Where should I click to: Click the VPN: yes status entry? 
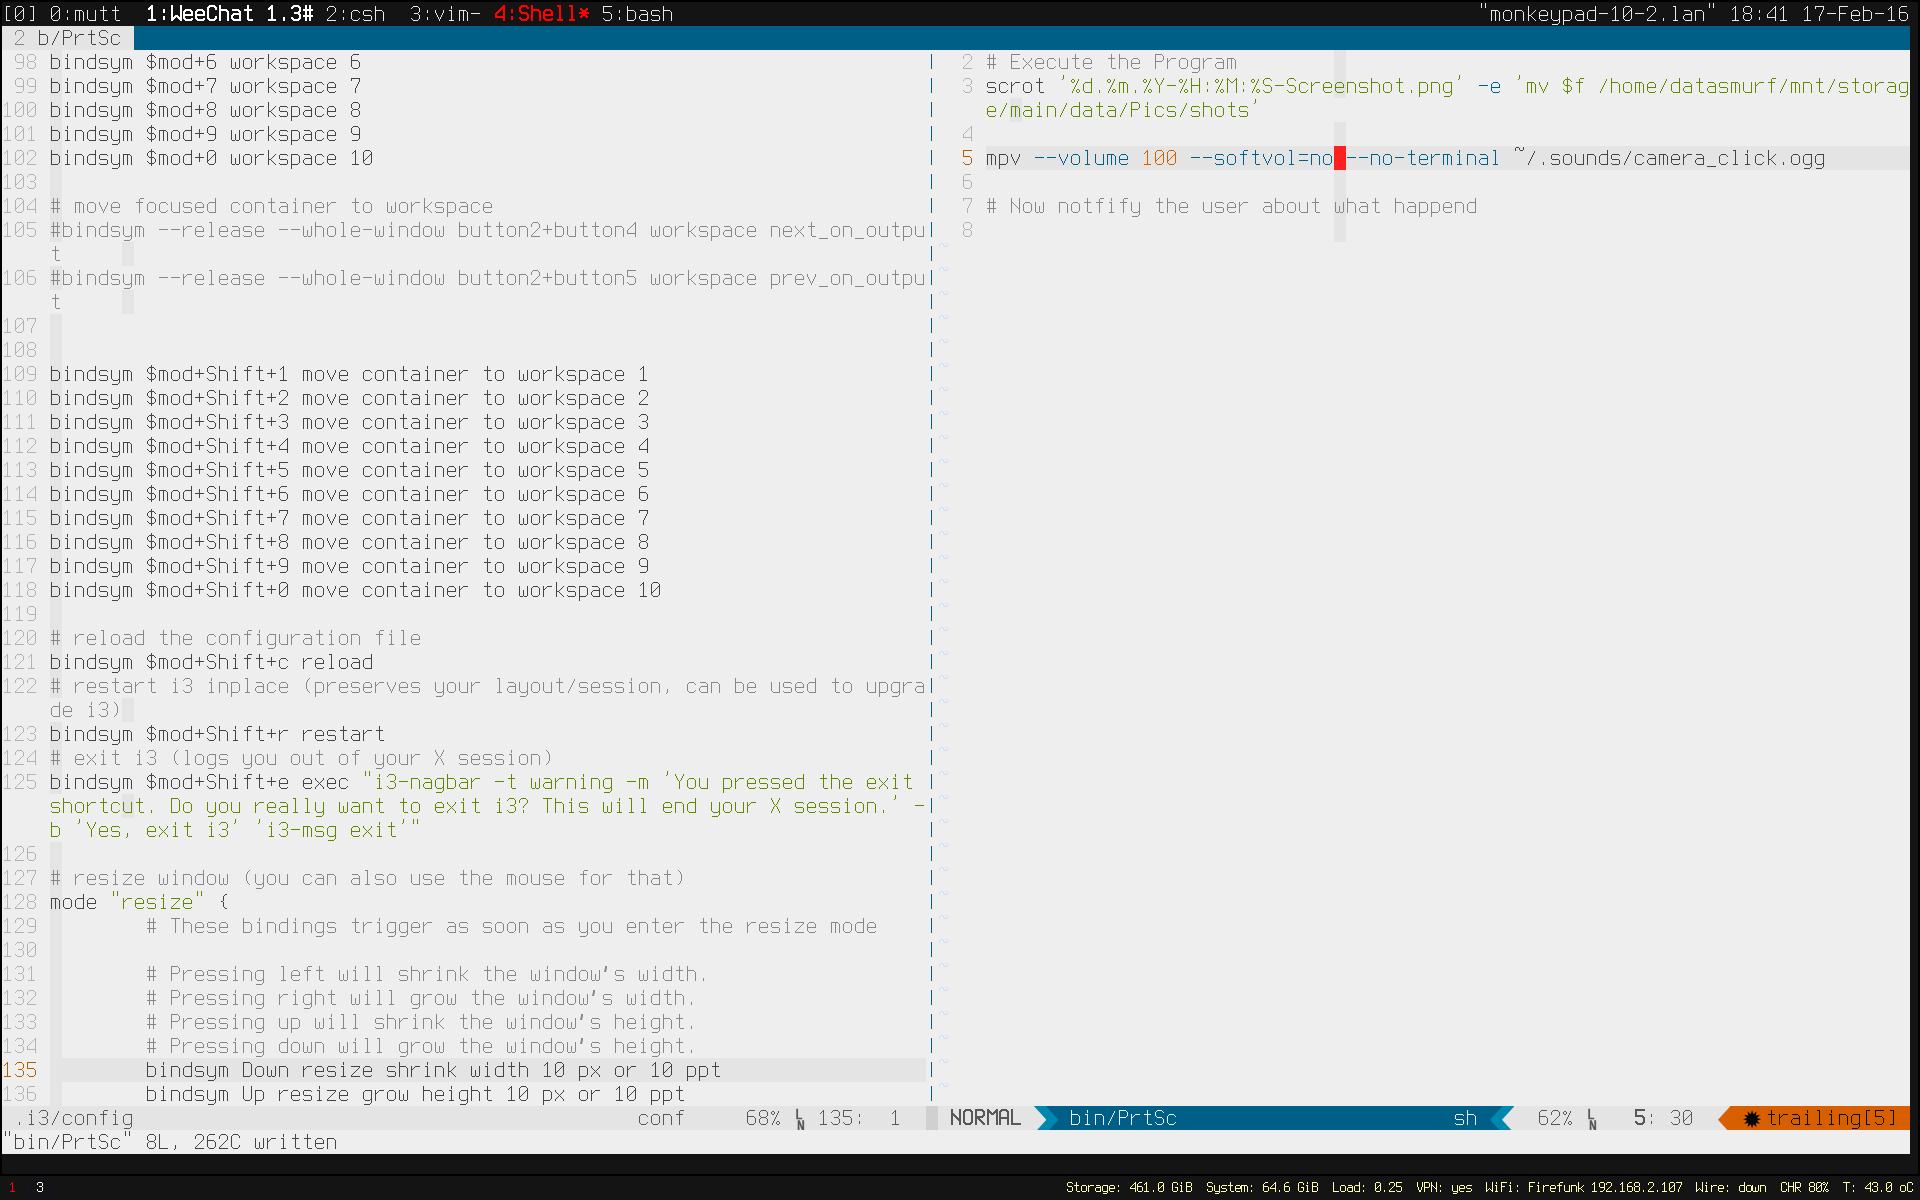pos(1444,1187)
